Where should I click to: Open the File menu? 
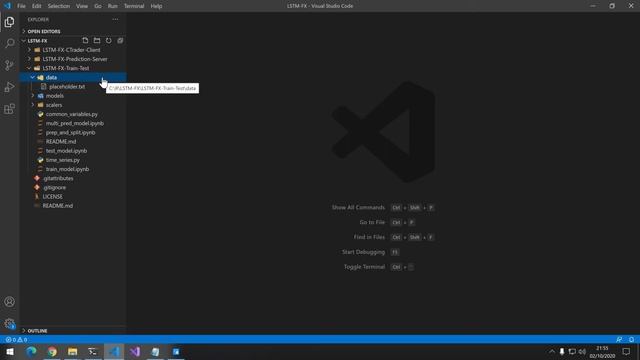click(x=21, y=6)
